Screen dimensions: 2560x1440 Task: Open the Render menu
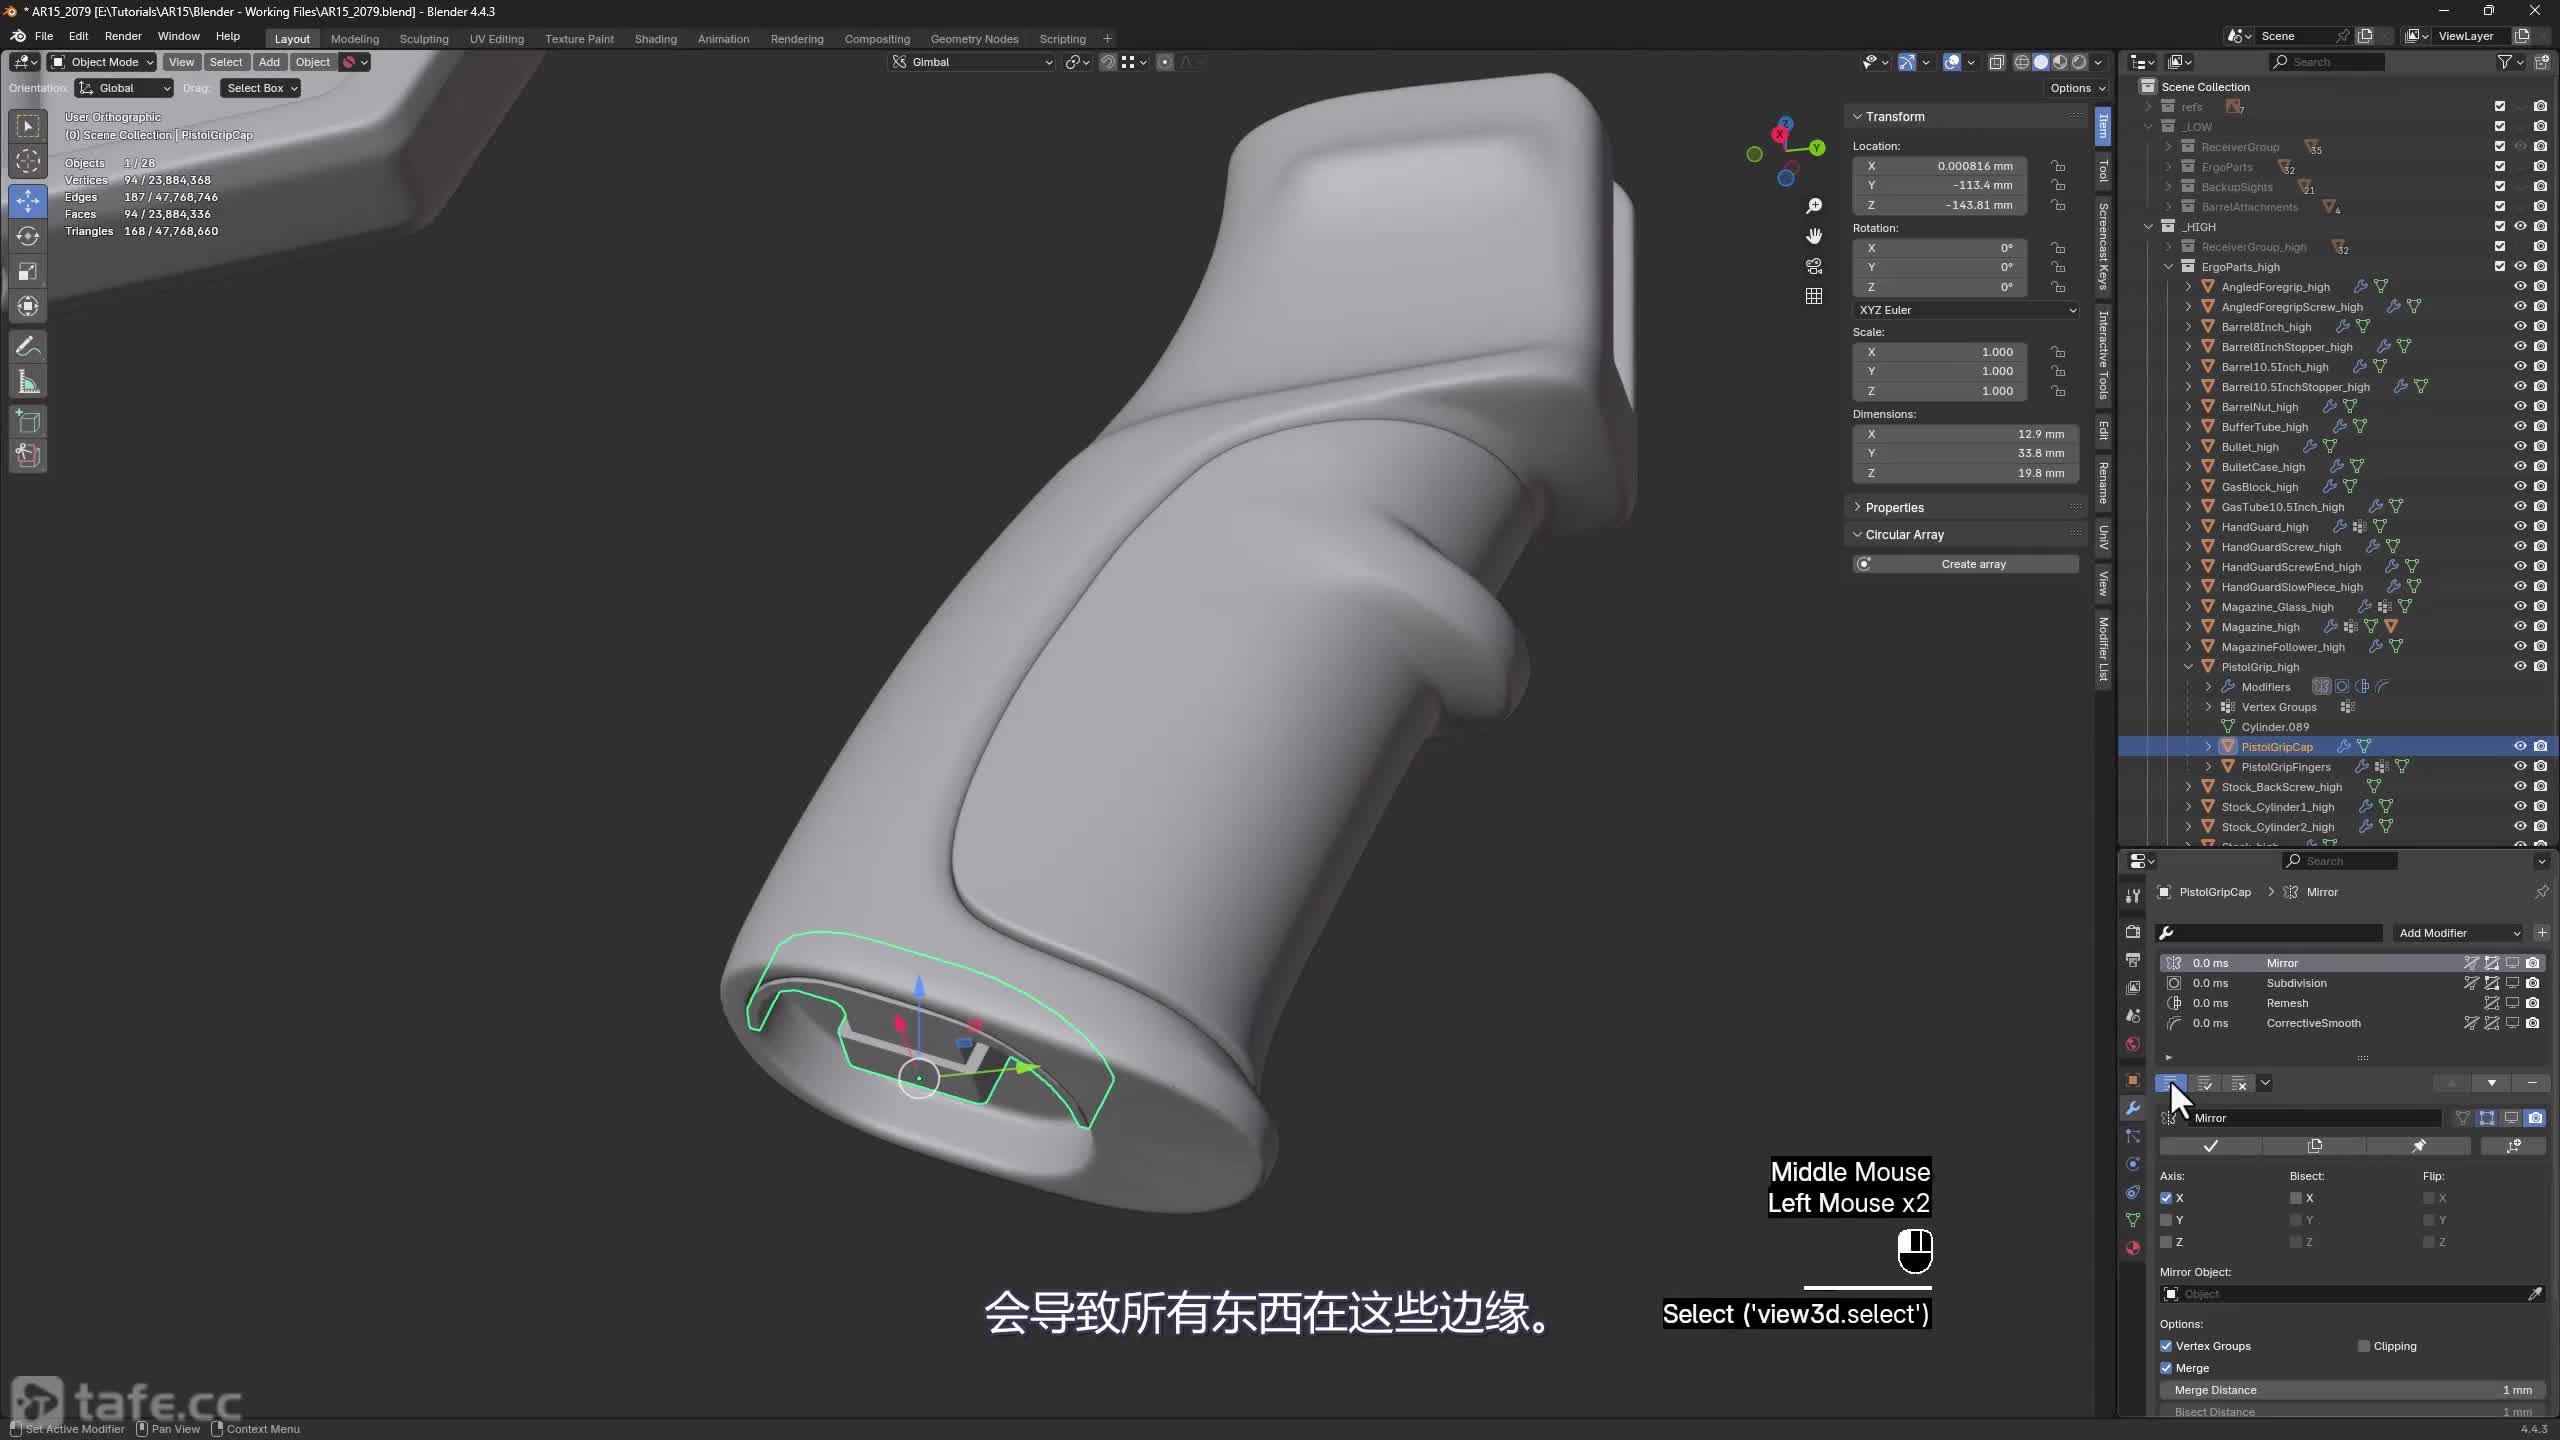tap(123, 36)
